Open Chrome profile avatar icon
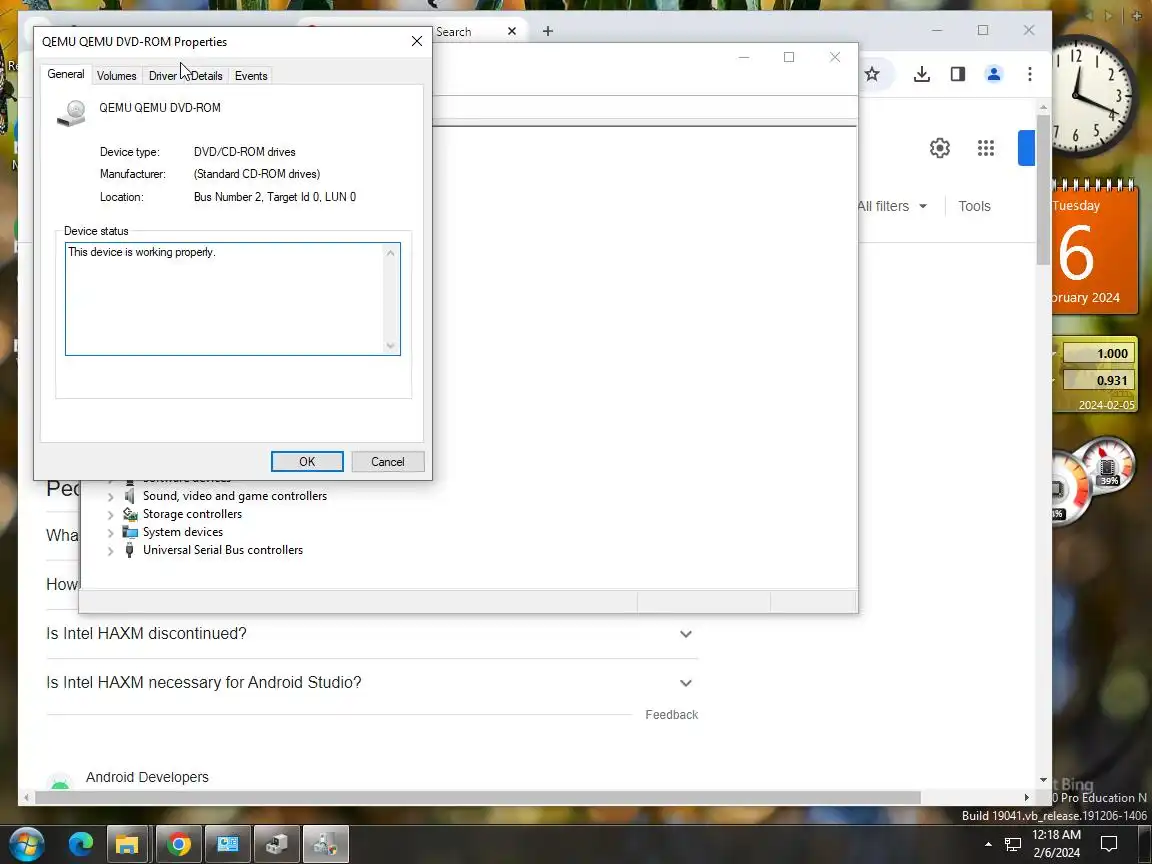Viewport: 1152px width, 864px height. pos(993,73)
